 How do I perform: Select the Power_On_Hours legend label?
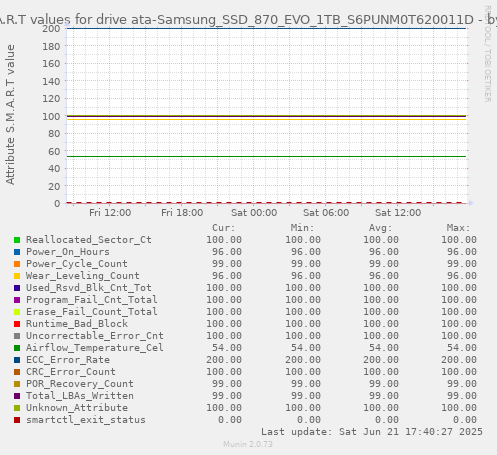click(x=68, y=252)
